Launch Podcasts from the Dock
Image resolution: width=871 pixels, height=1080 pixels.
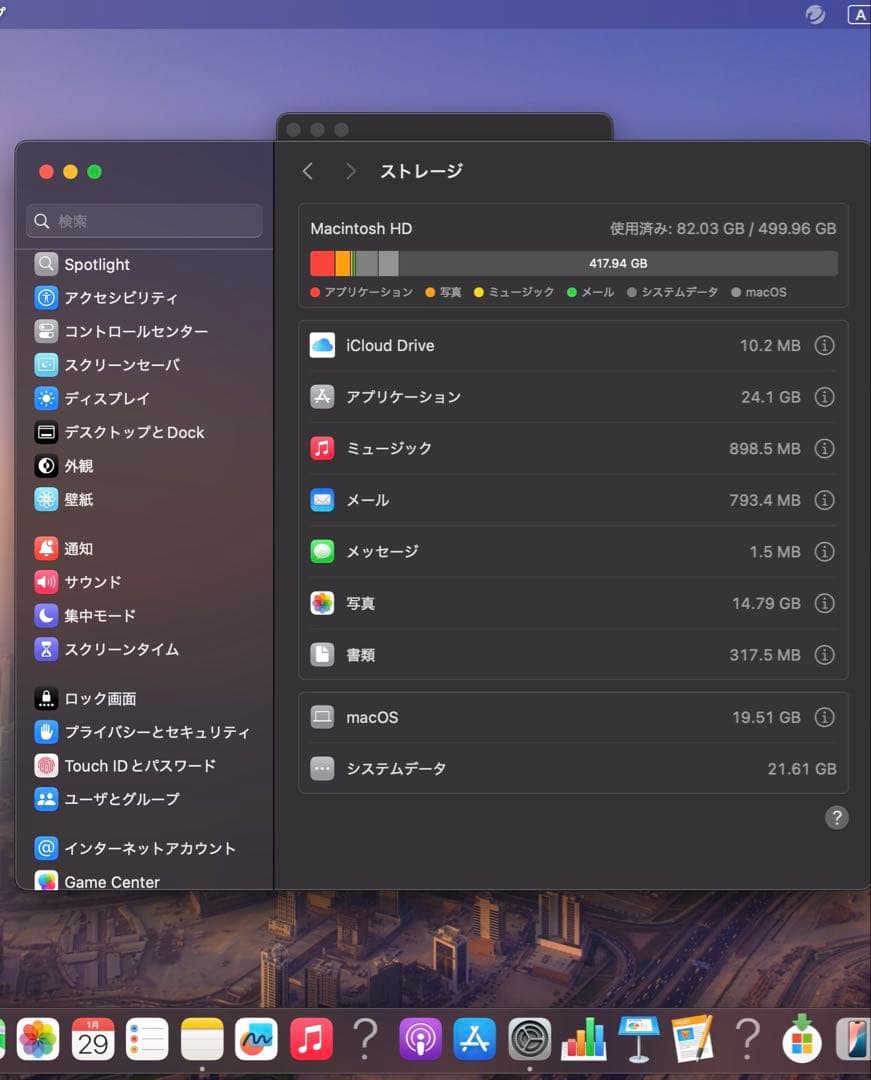(420, 1039)
